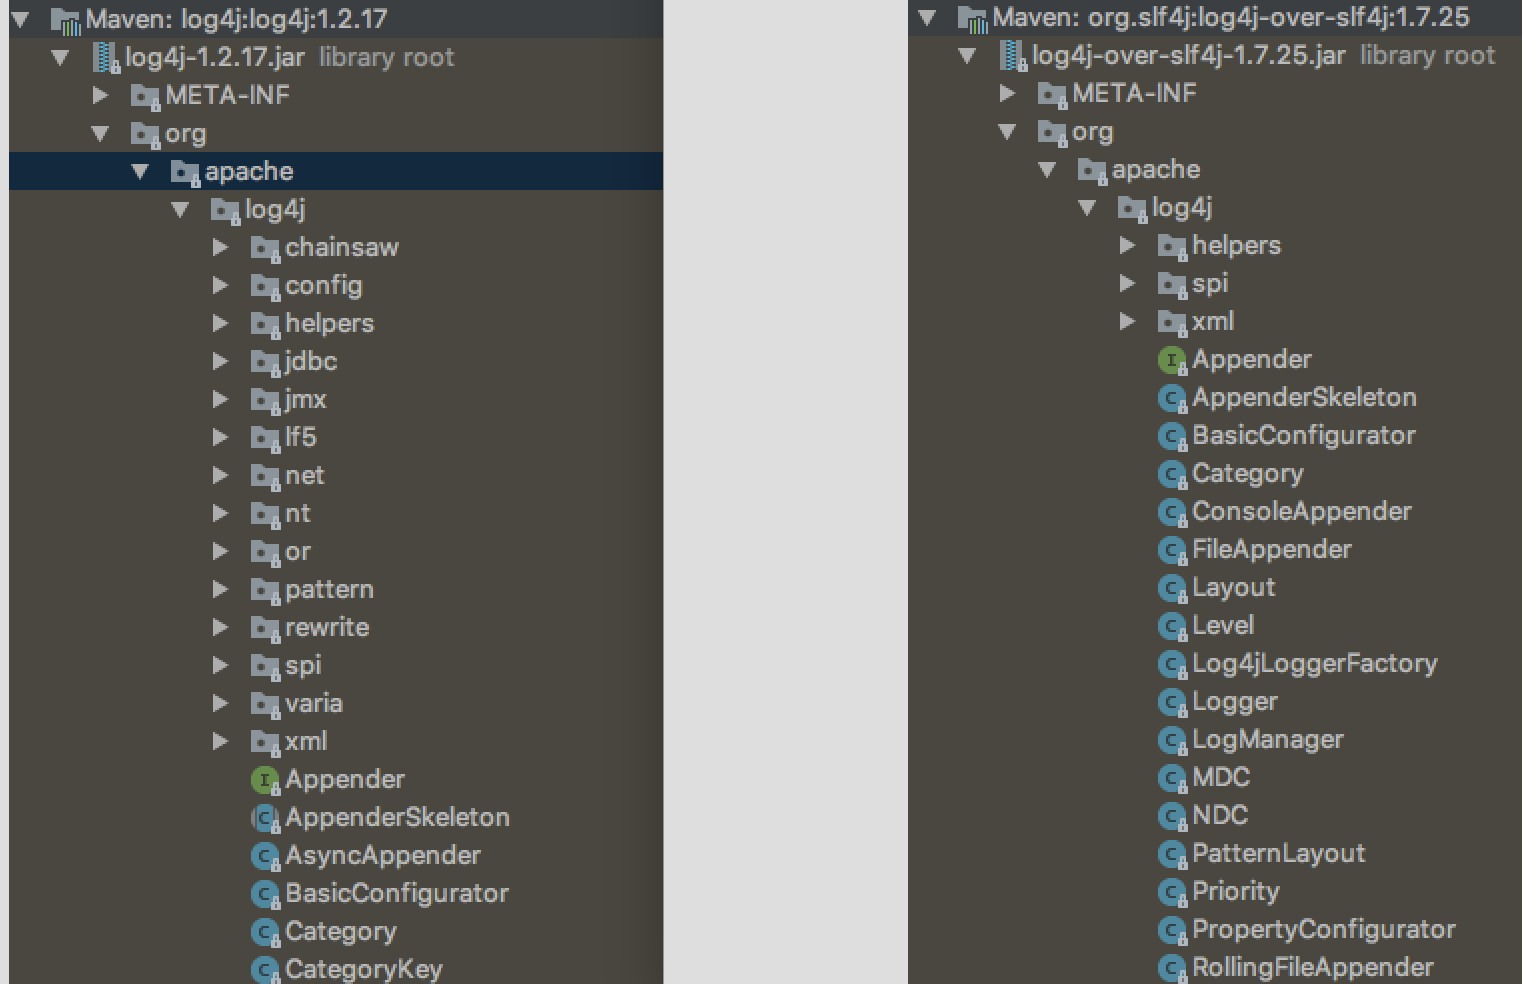Click the Log4jLoggerFactory class icon
Viewport: 1522px width, 984px height.
(x=1172, y=664)
